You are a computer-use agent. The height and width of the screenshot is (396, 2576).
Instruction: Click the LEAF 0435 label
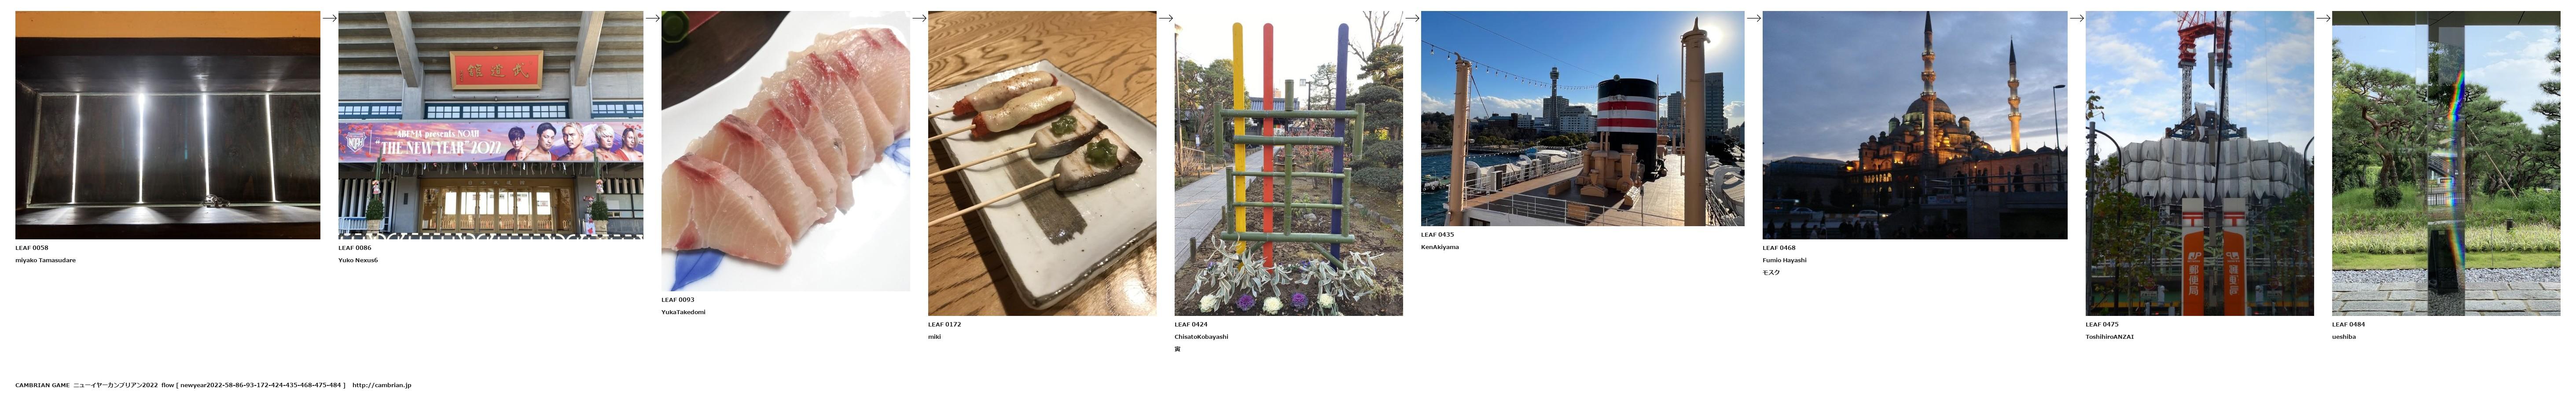tap(1438, 235)
